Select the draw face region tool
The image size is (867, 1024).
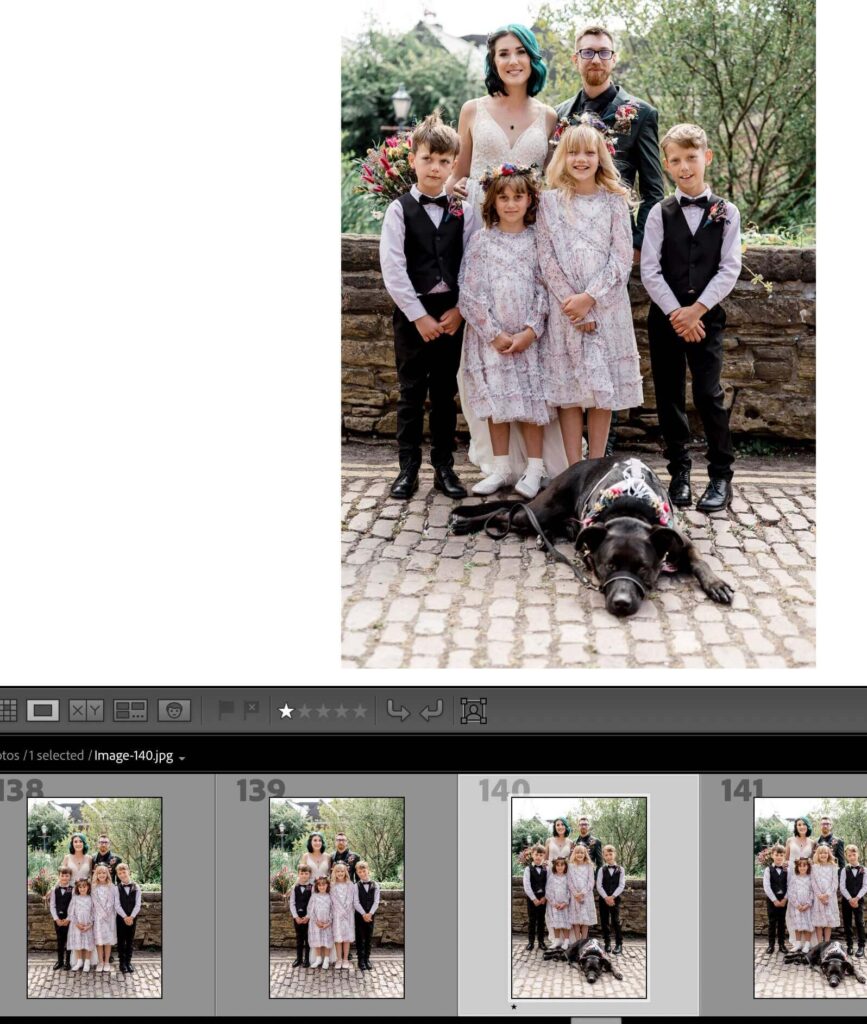click(x=471, y=712)
